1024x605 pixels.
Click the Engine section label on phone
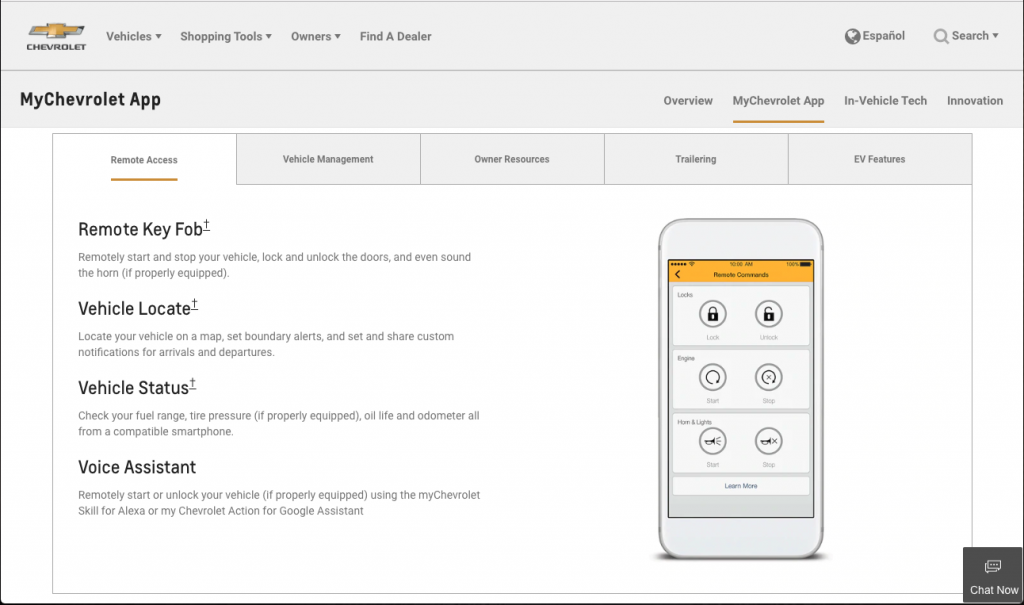click(x=686, y=358)
